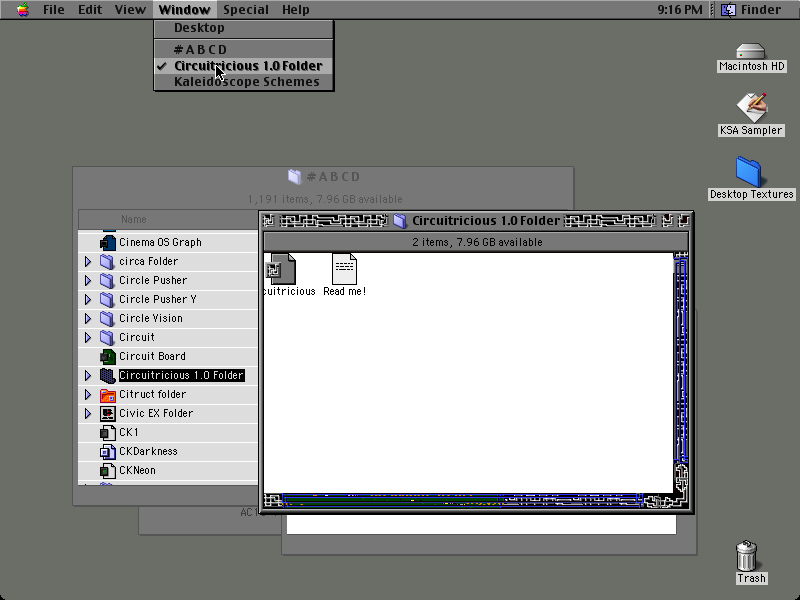Close the open Window menu
Image resolution: width=800 pixels, height=600 pixels.
click(184, 10)
